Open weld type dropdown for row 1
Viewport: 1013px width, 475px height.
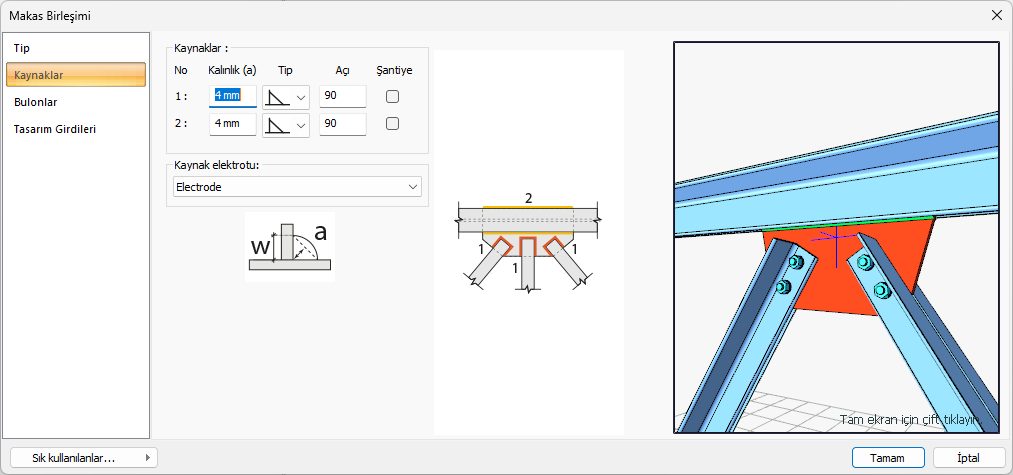(286, 97)
